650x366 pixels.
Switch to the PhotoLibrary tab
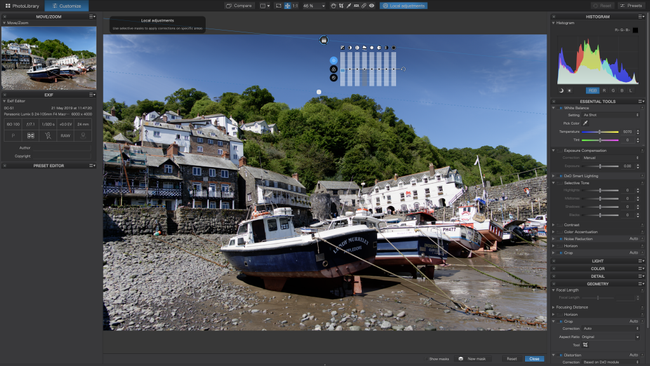coord(22,6)
